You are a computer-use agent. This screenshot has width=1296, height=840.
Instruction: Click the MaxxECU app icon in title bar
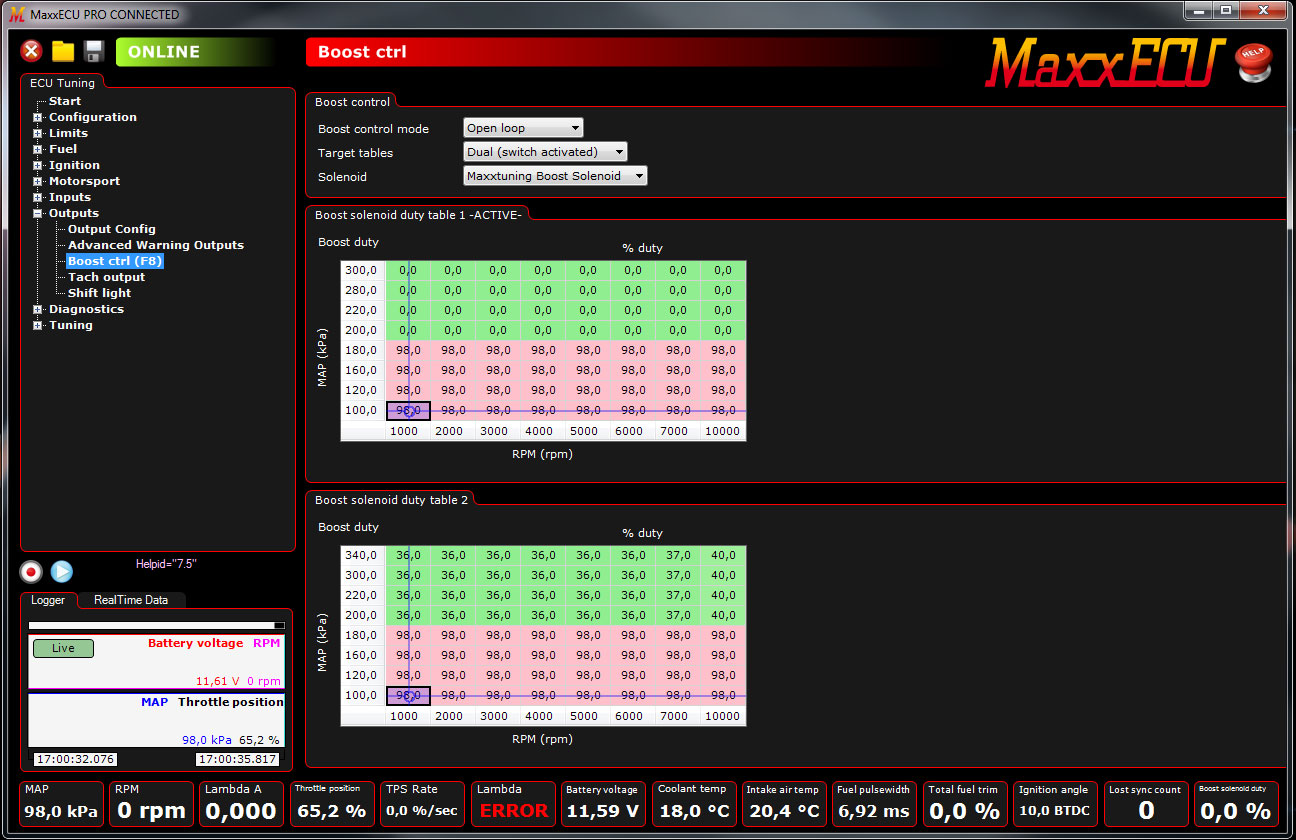click(16, 14)
